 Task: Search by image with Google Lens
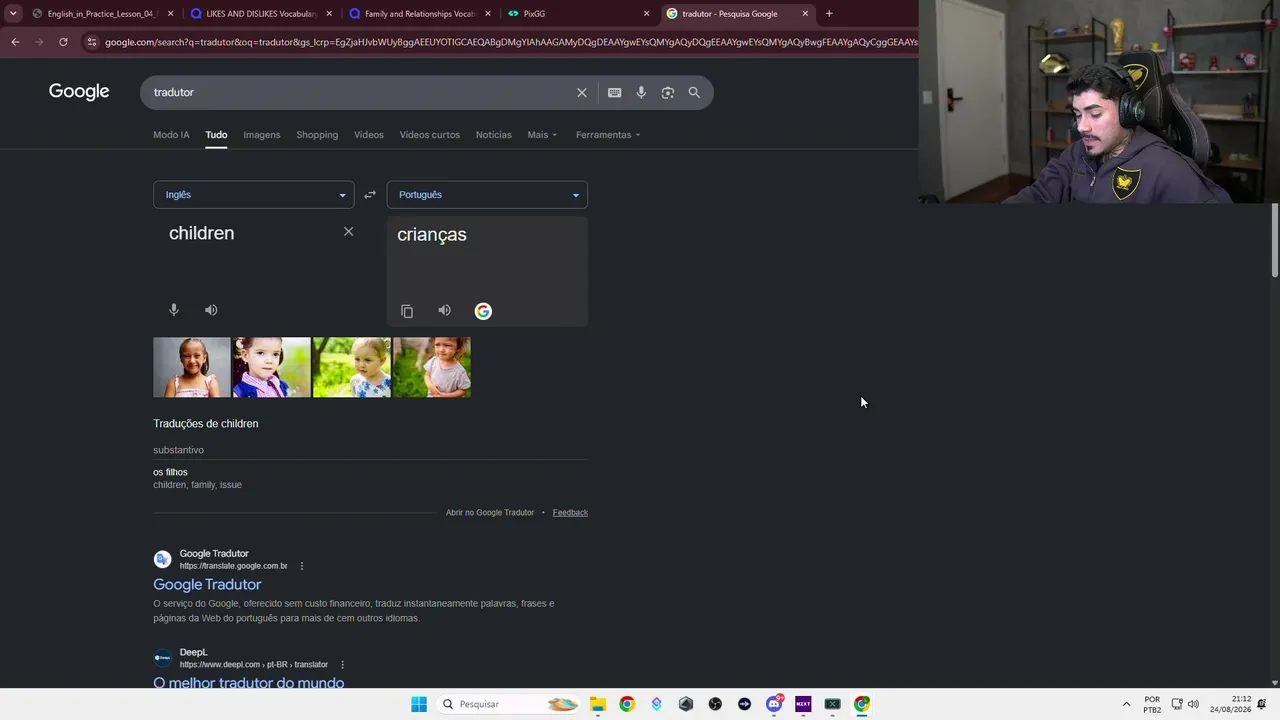pos(667,92)
